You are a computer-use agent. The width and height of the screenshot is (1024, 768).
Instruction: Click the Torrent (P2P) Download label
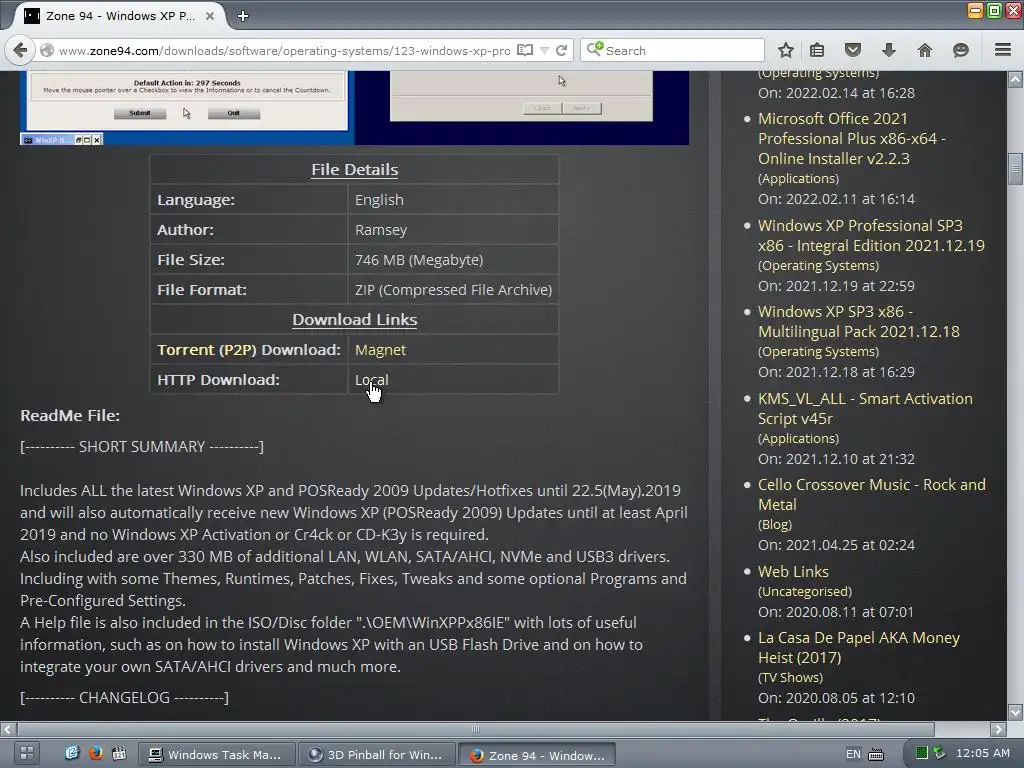pos(249,350)
